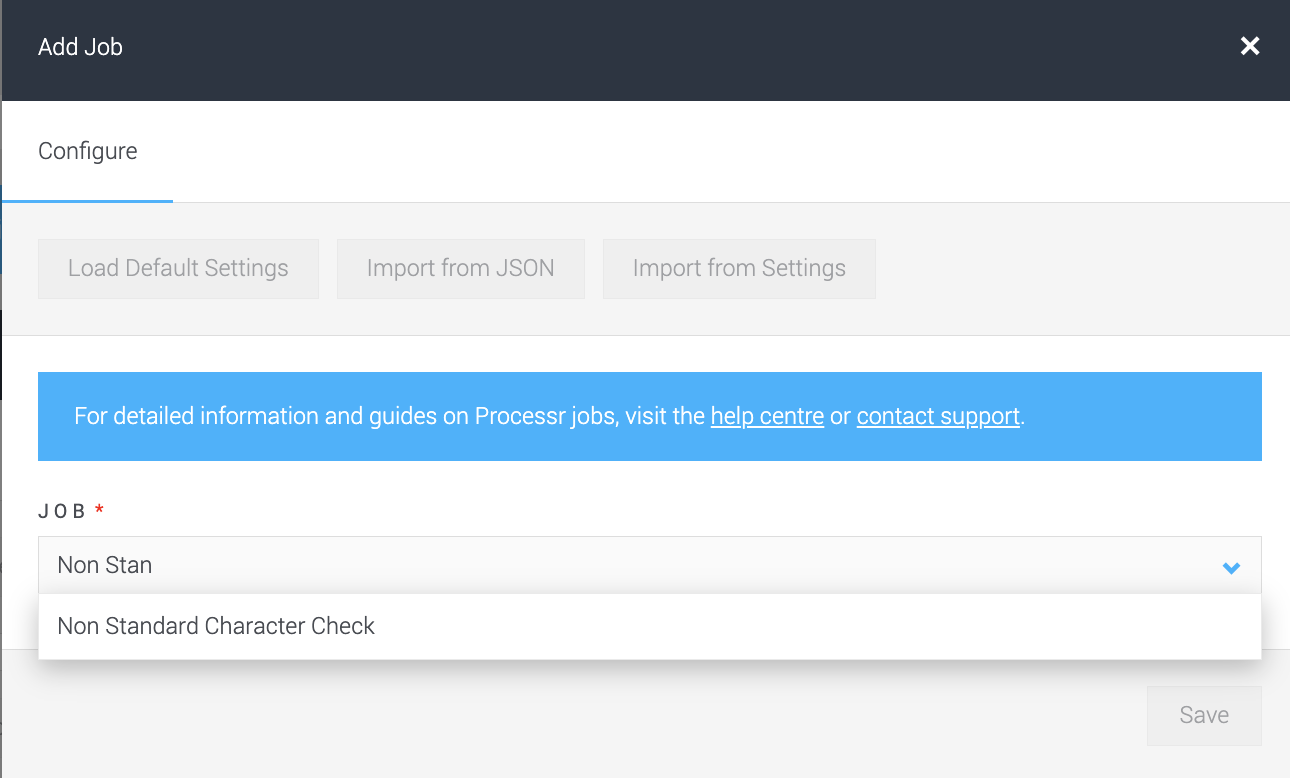Click Load Default Settings on the toolbar

(x=178, y=268)
